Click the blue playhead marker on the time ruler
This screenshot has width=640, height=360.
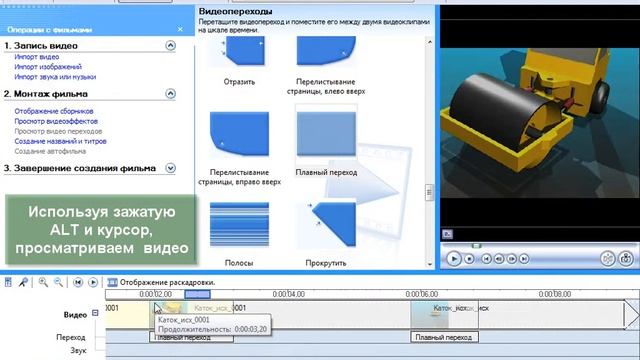point(198,294)
